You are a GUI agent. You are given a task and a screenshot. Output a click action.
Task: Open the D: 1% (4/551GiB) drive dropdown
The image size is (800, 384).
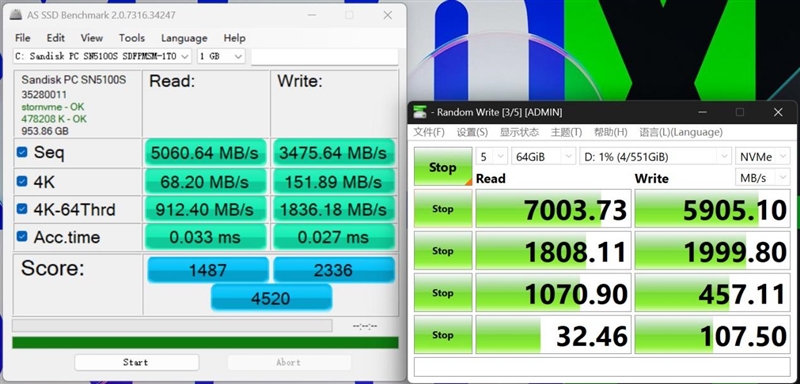655,157
